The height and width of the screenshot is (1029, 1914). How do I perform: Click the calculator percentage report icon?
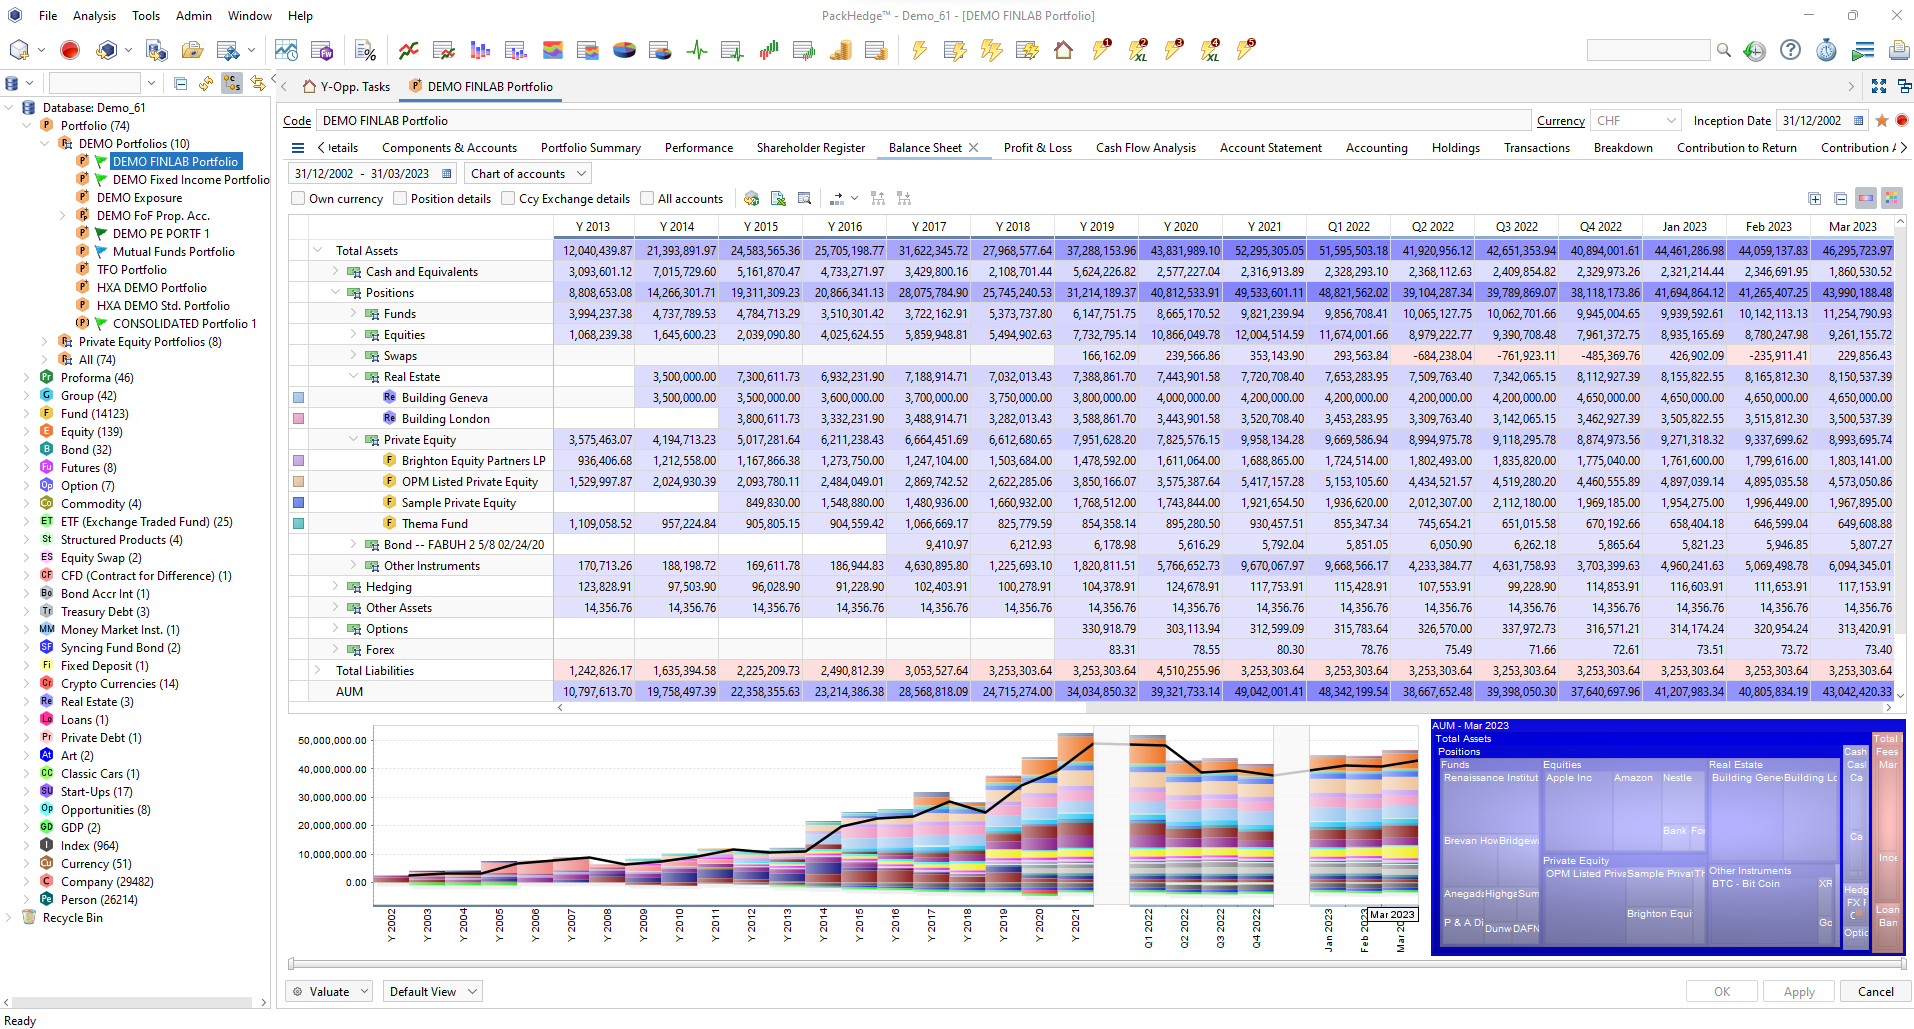365,49
